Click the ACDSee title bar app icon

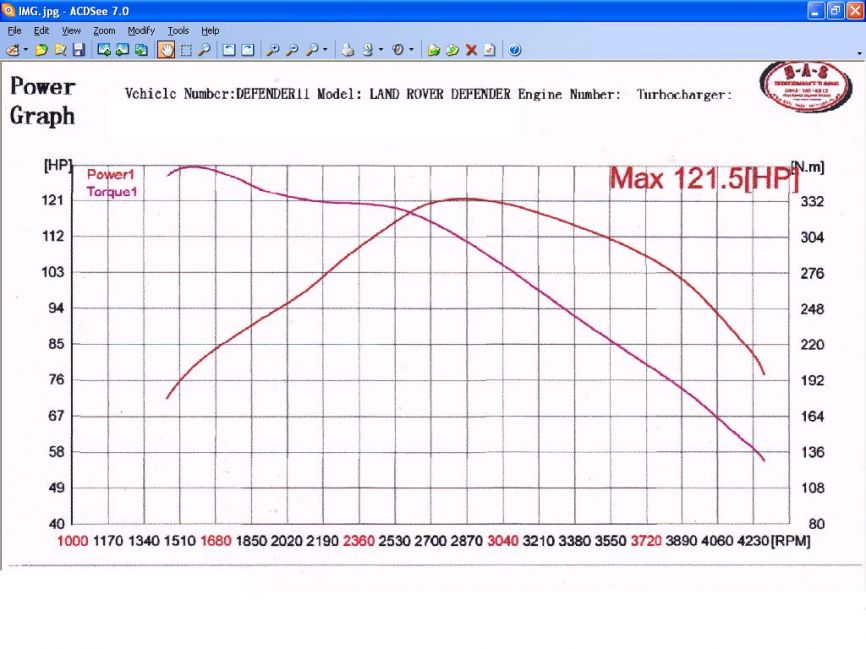click(8, 10)
